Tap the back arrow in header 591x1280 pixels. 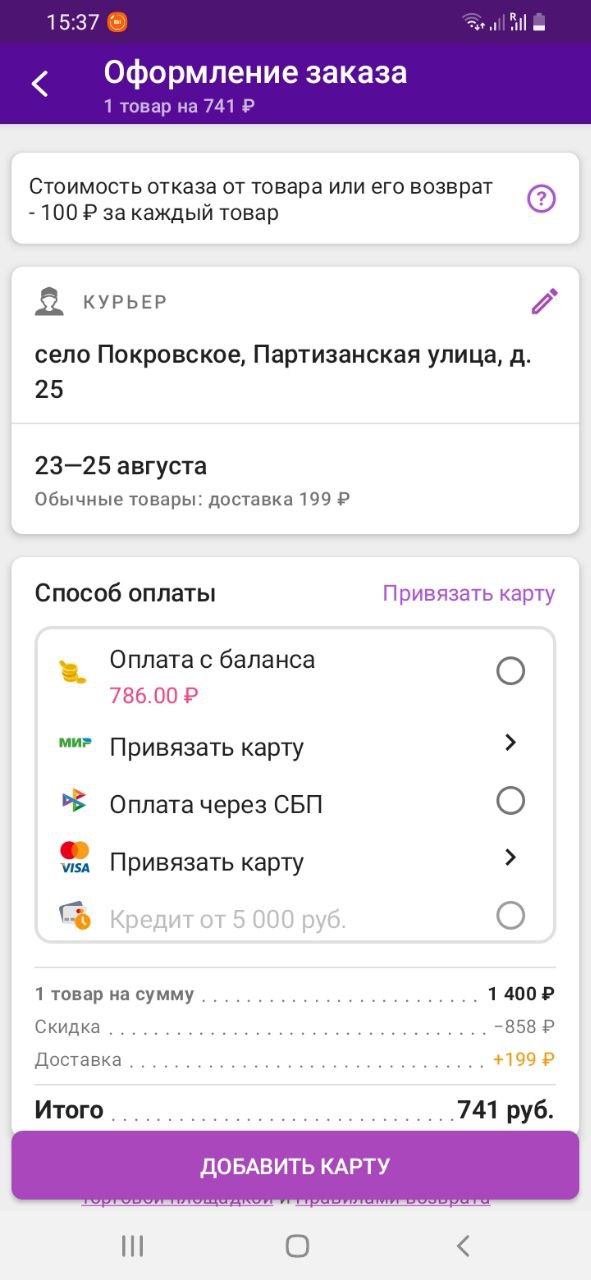pos(40,84)
